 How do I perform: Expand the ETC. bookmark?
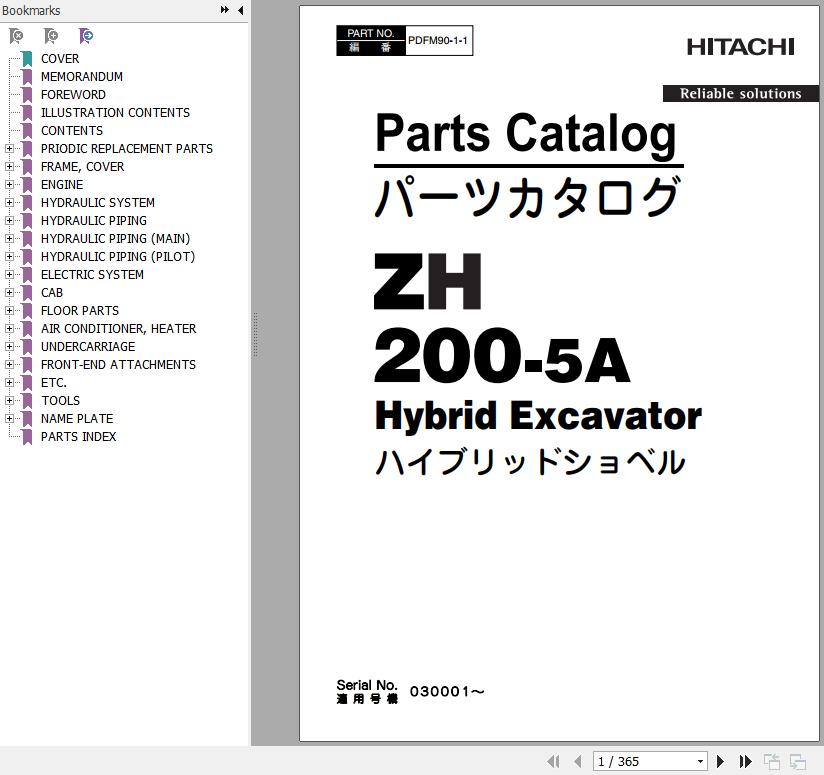[x=9, y=383]
